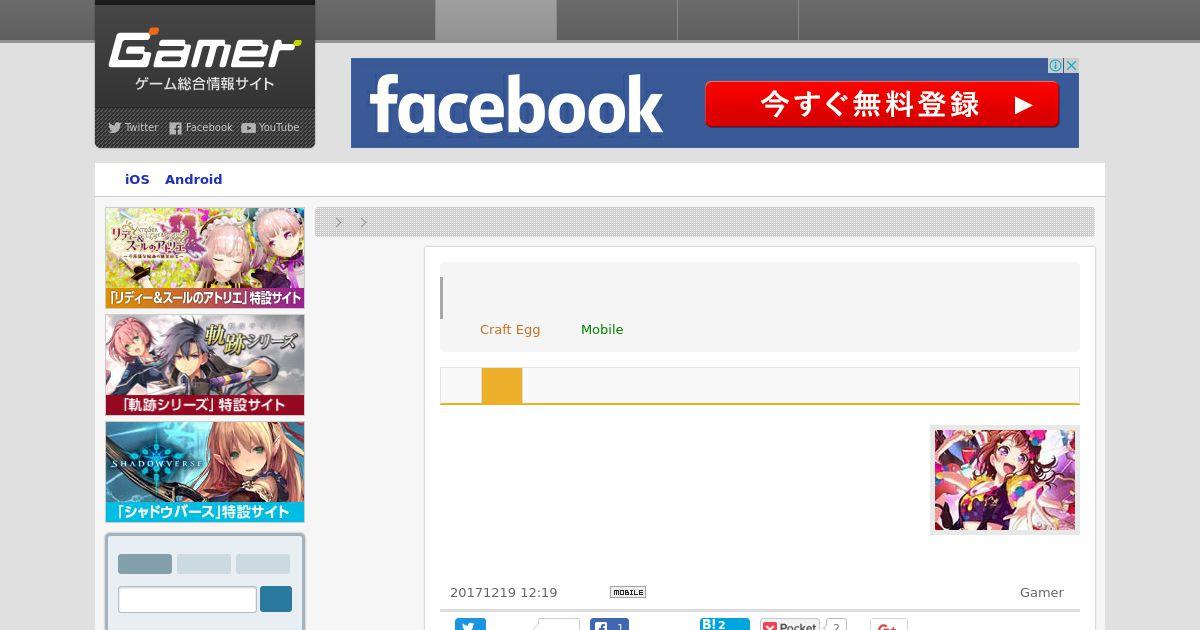Image resolution: width=1200 pixels, height=630 pixels.
Task: Focus the sidebar search text field
Action: click(x=187, y=599)
